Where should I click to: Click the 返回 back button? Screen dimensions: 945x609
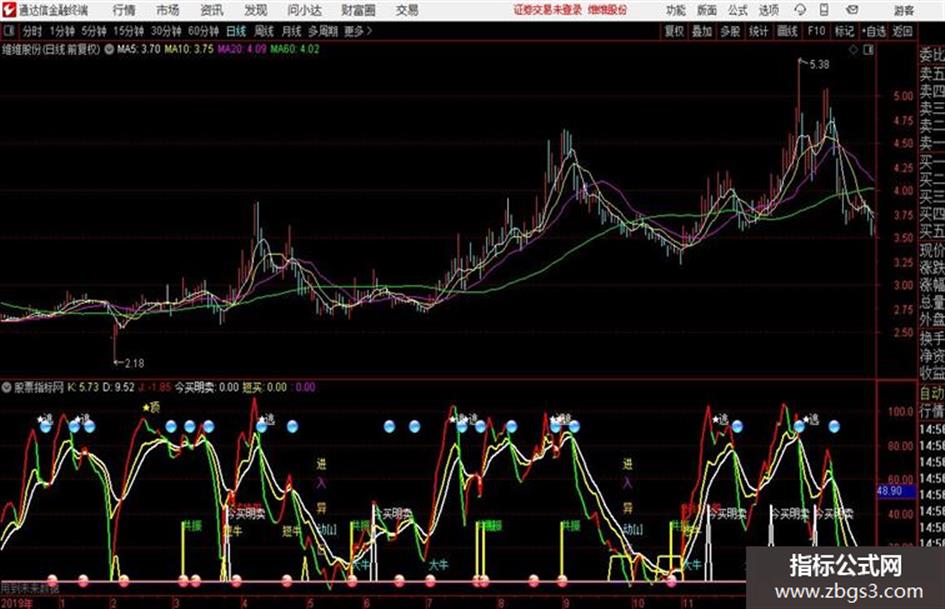point(902,31)
